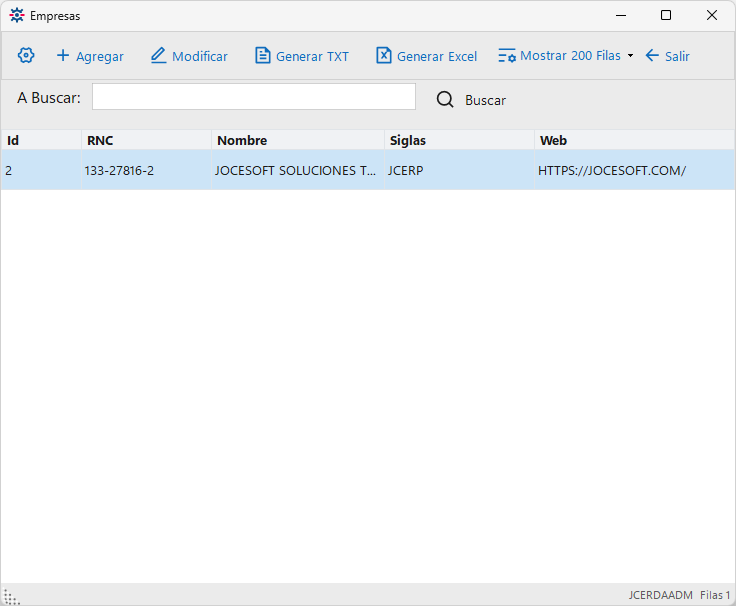Click the pencil icon for Modificar
736x606 pixels.
tap(159, 55)
